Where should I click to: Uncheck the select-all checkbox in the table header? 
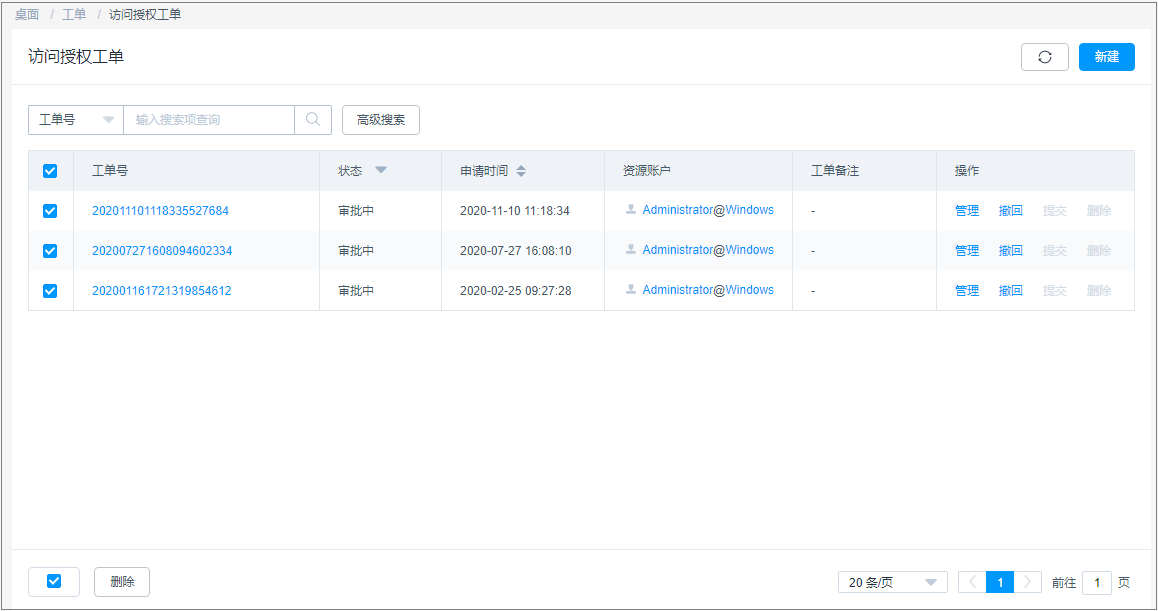click(50, 171)
